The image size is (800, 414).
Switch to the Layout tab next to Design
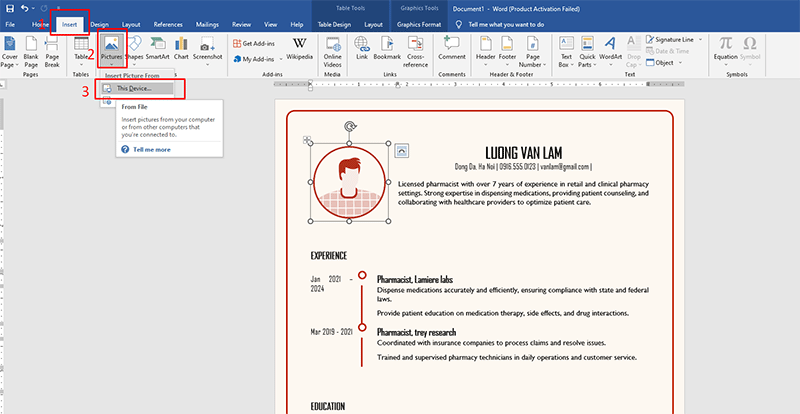(131, 25)
